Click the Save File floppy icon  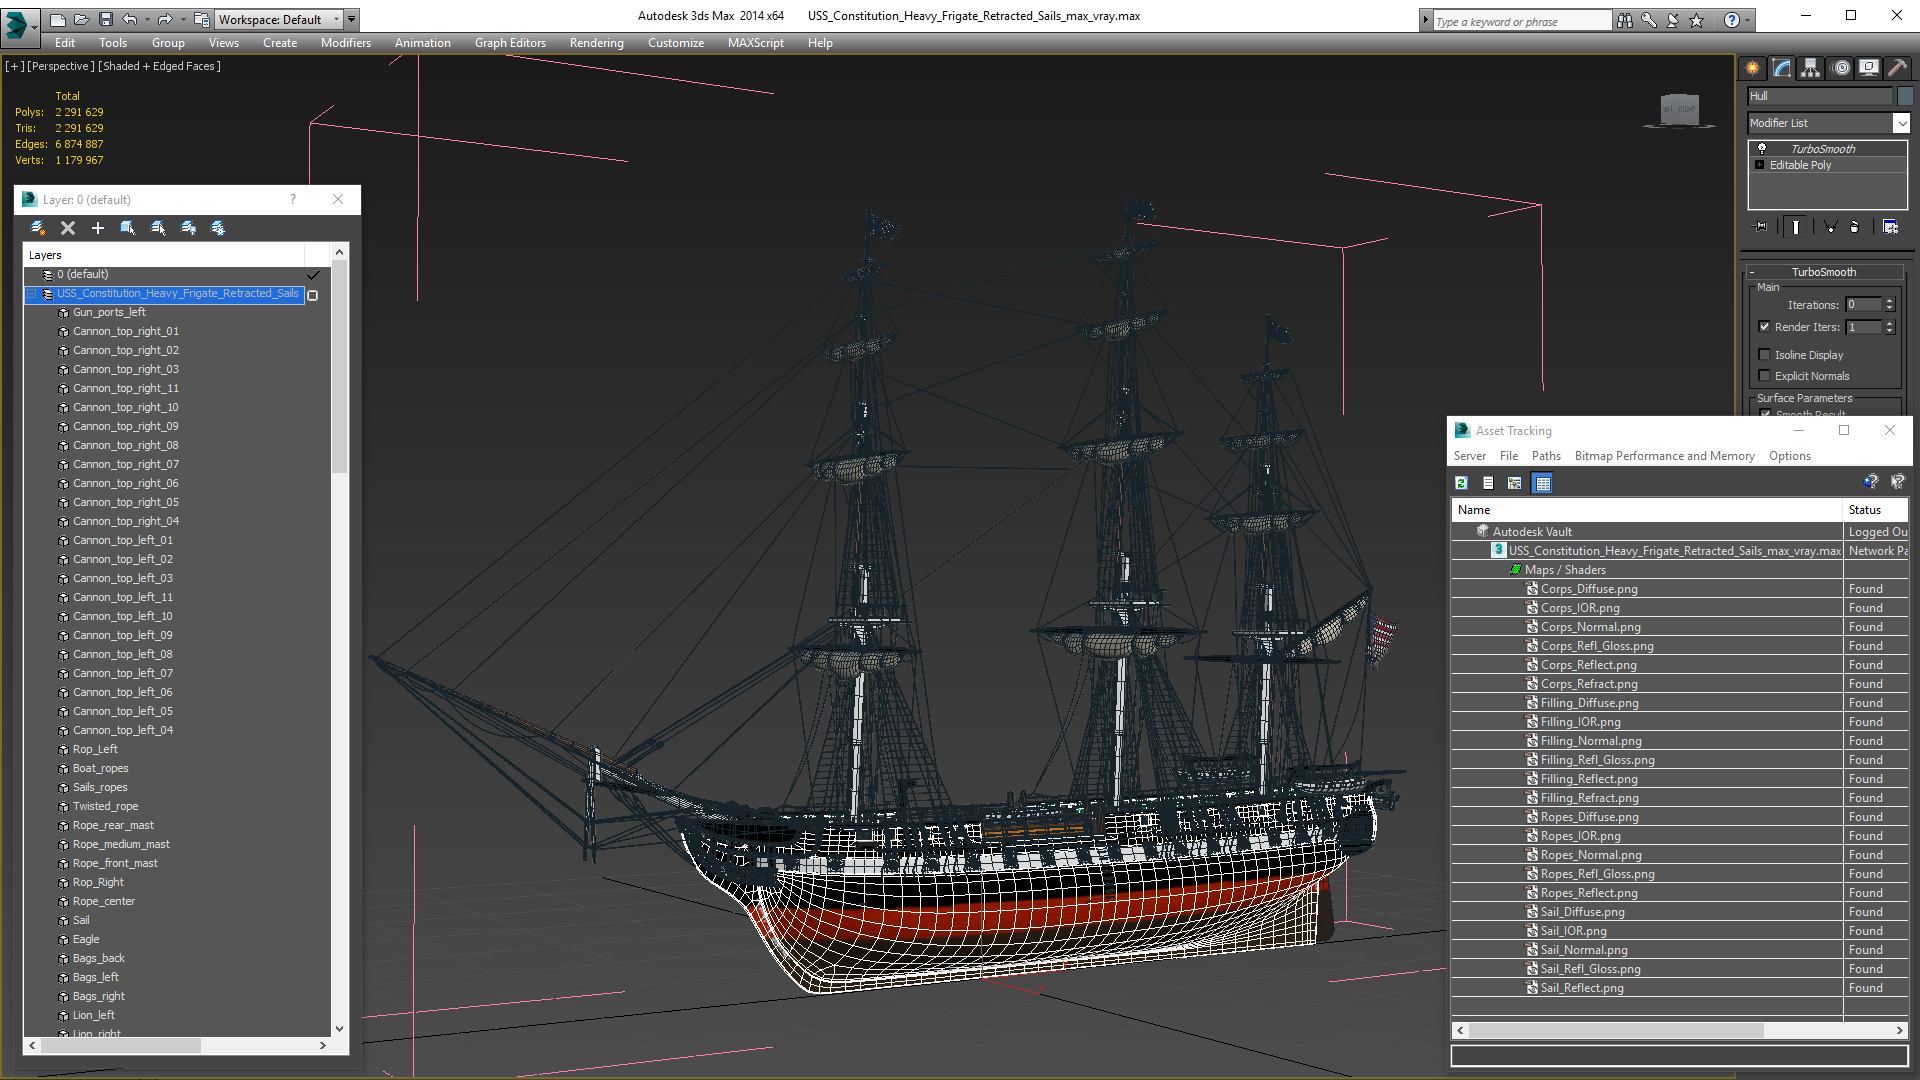(x=106, y=19)
